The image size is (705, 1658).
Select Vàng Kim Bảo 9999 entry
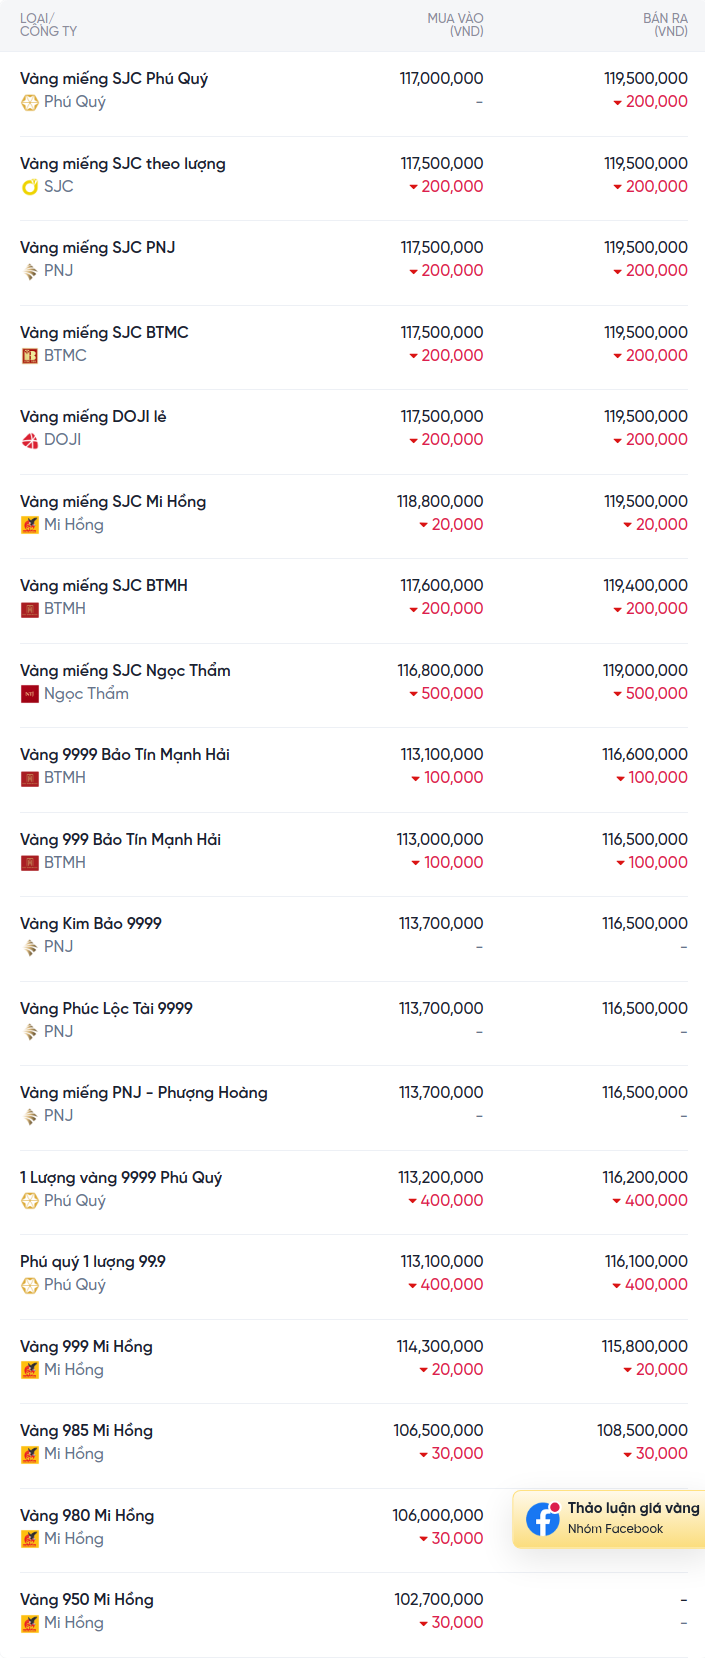91,923
